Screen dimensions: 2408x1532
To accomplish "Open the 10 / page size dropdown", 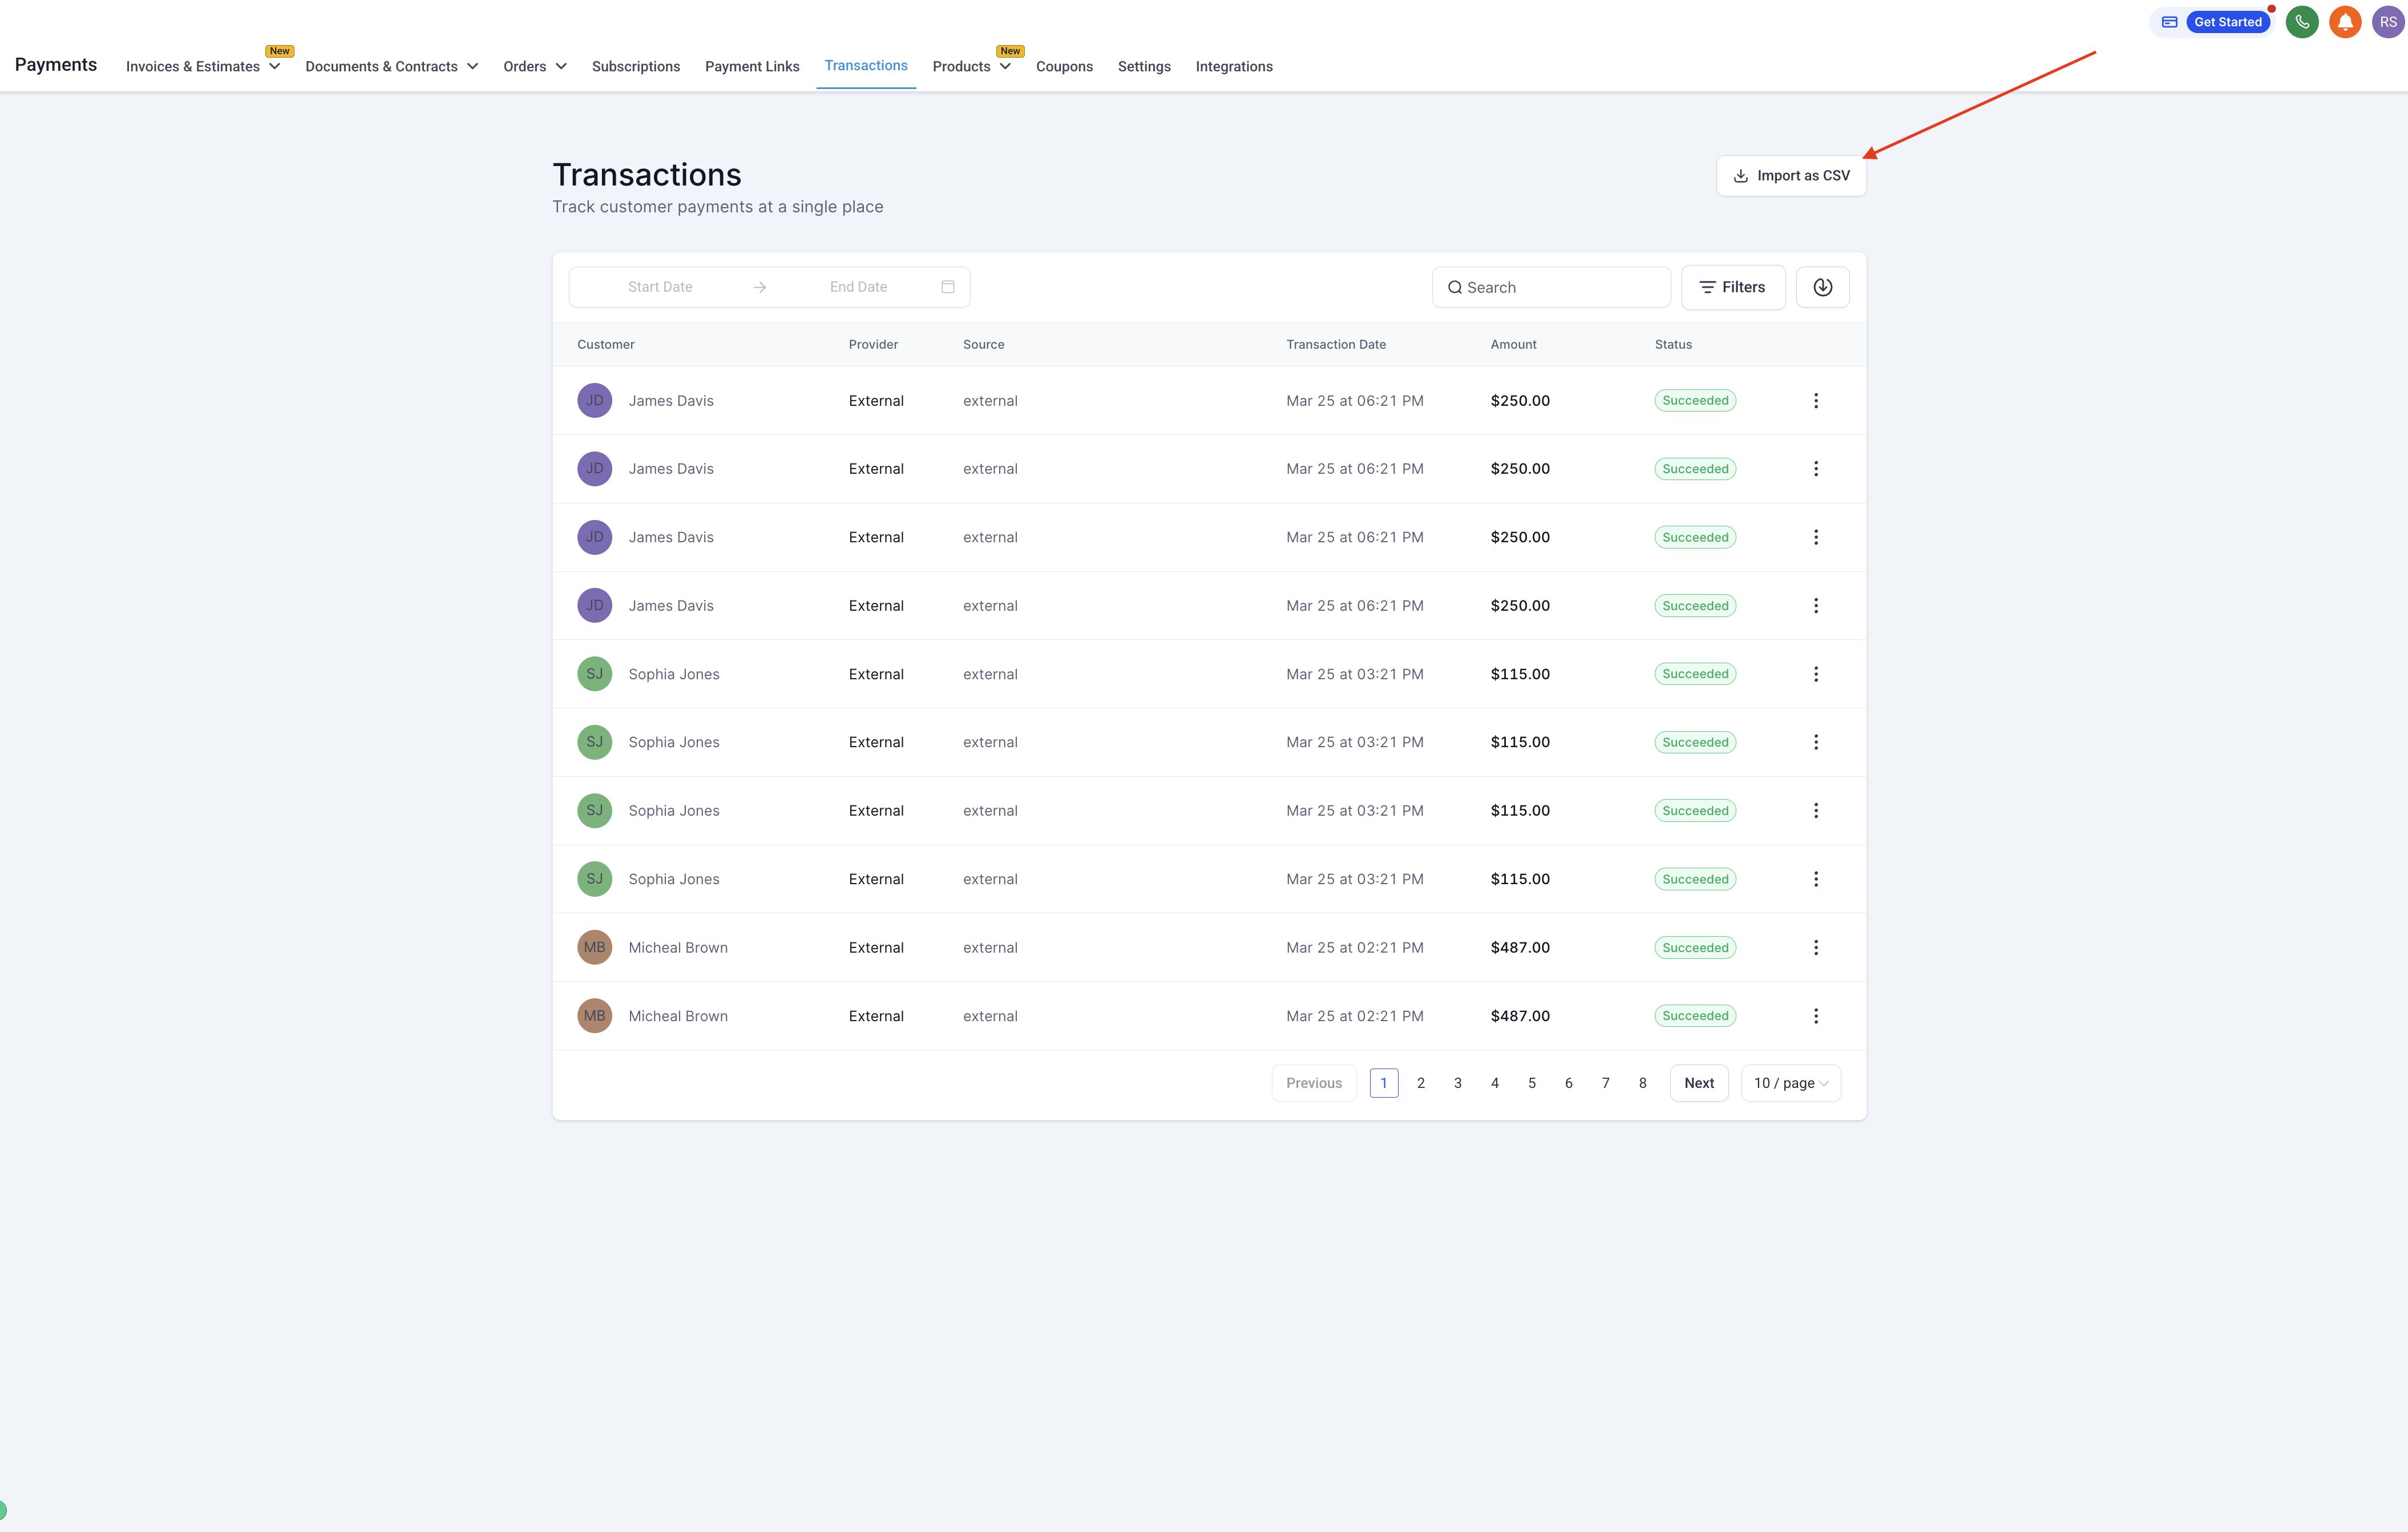I will point(1790,1083).
